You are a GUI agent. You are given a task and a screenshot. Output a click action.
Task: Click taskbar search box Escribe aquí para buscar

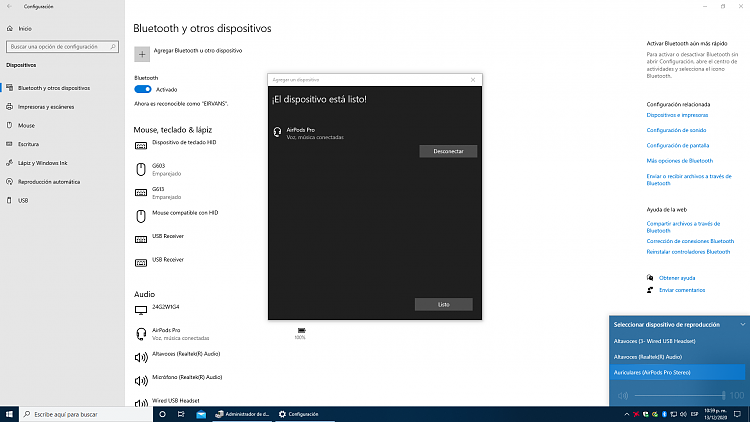click(86, 414)
